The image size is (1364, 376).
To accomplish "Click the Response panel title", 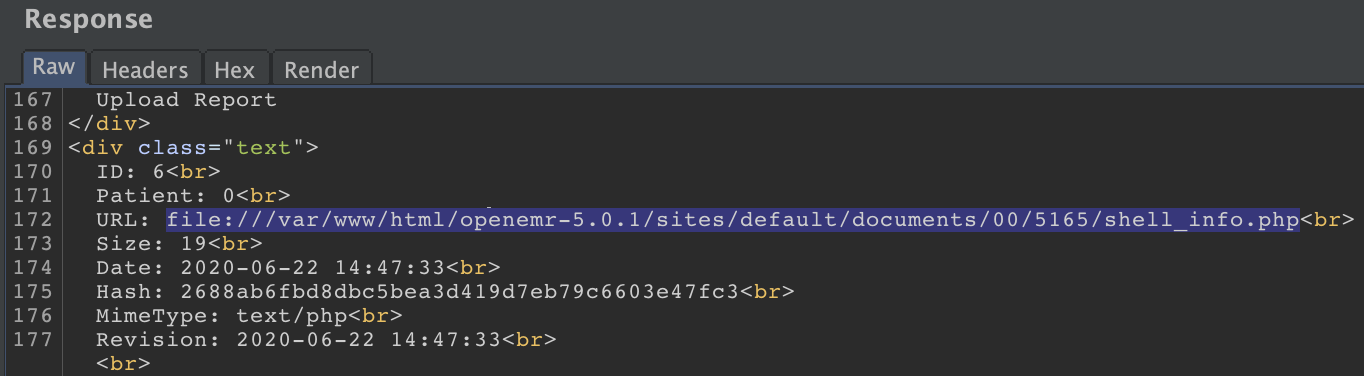I will coord(89,19).
